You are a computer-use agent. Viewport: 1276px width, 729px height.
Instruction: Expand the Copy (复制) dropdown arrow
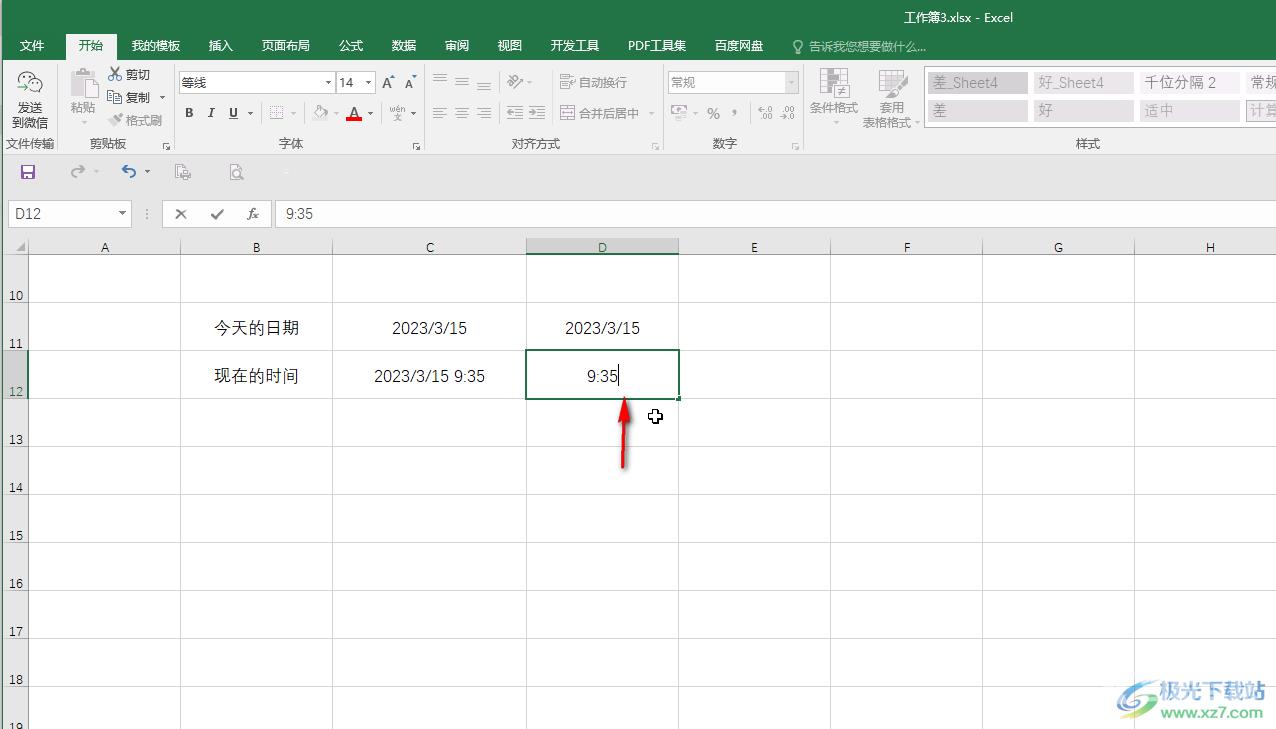tap(162, 98)
